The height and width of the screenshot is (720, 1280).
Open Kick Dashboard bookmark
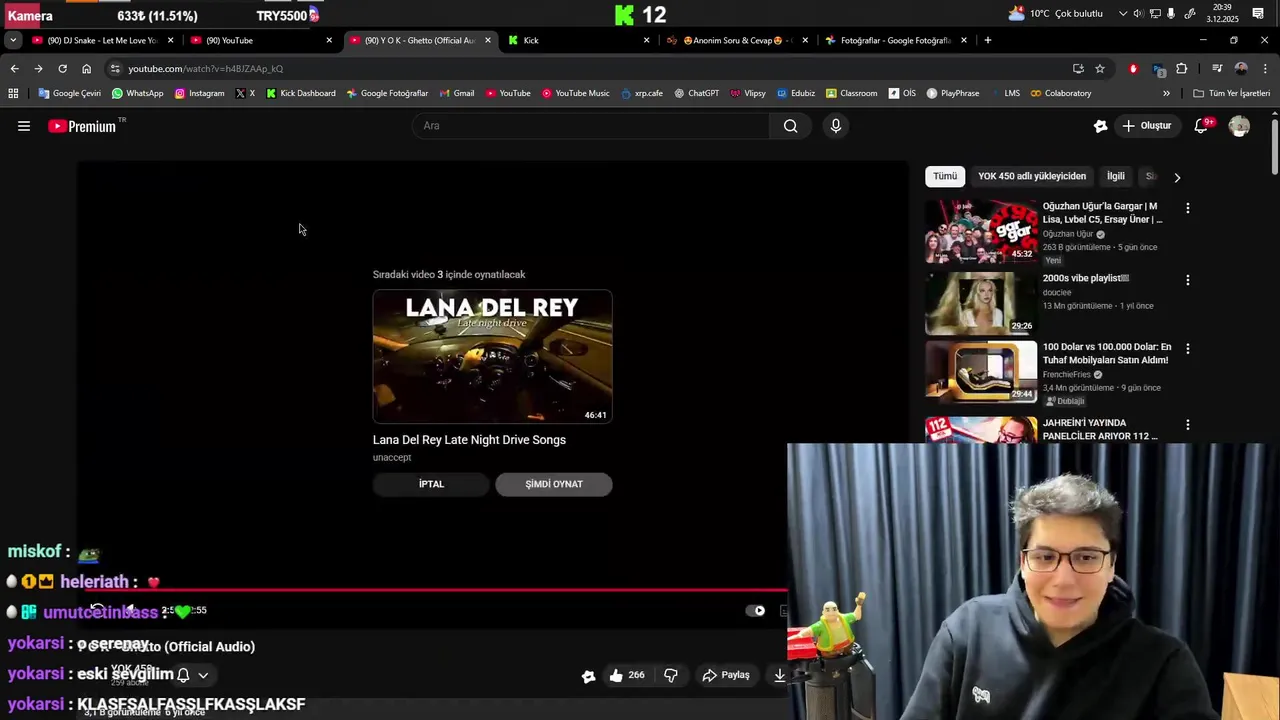[301, 93]
